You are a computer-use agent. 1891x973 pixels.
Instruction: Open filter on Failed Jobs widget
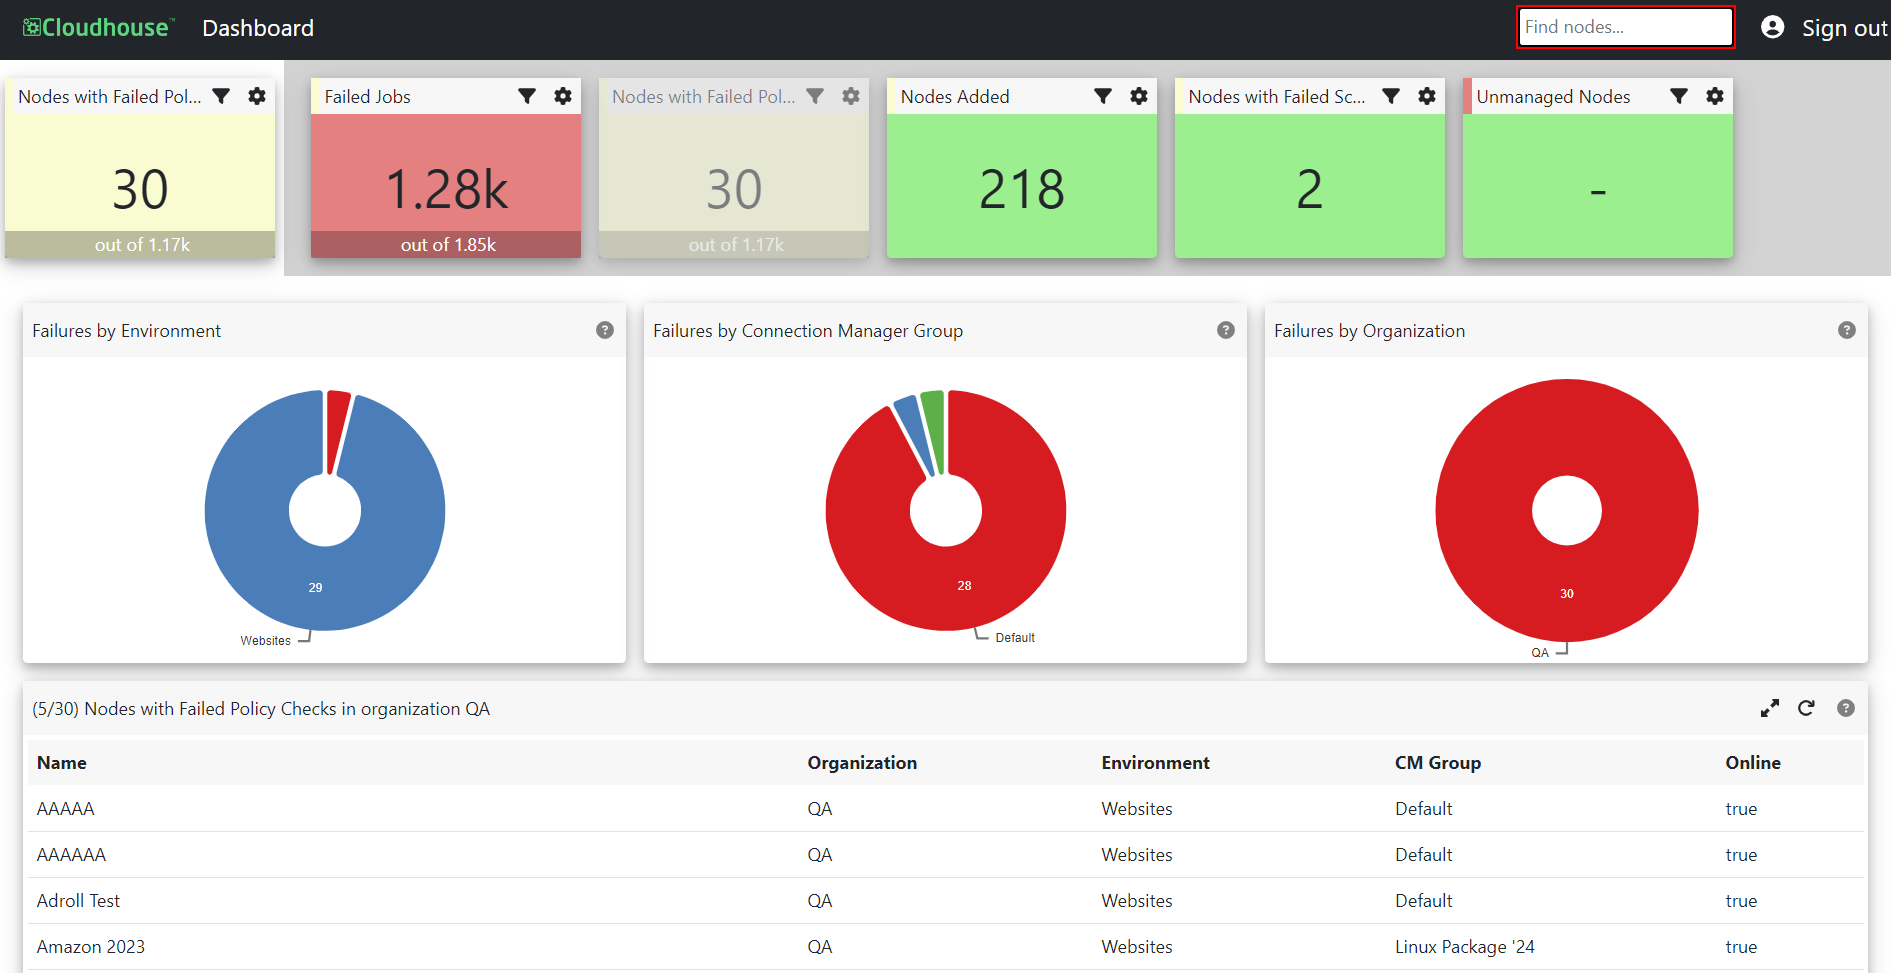(x=527, y=96)
